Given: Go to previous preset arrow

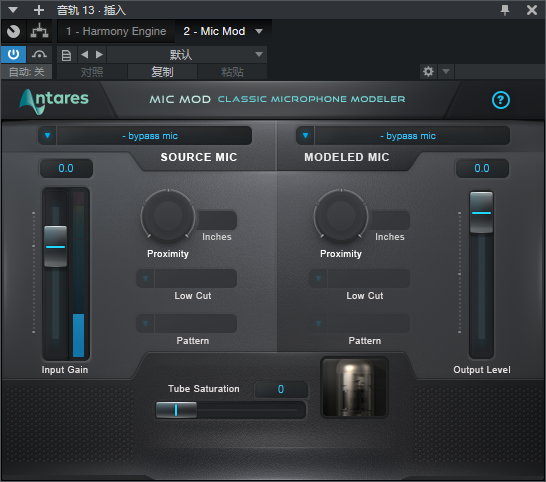Looking at the screenshot, I should (x=84, y=54).
